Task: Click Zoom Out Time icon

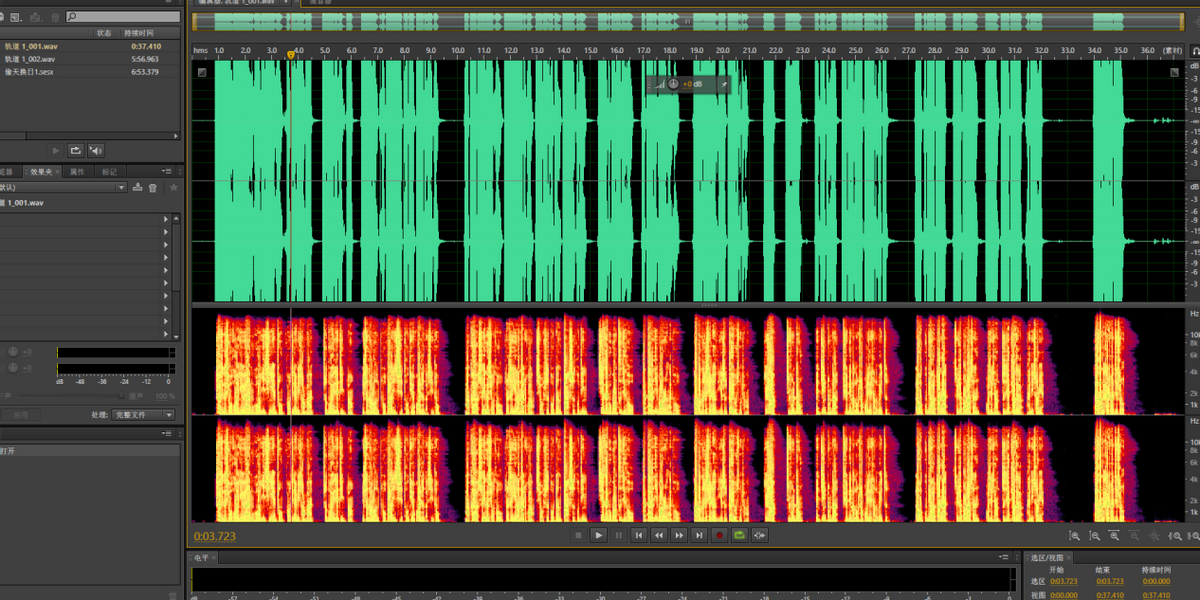Action: (1134, 536)
